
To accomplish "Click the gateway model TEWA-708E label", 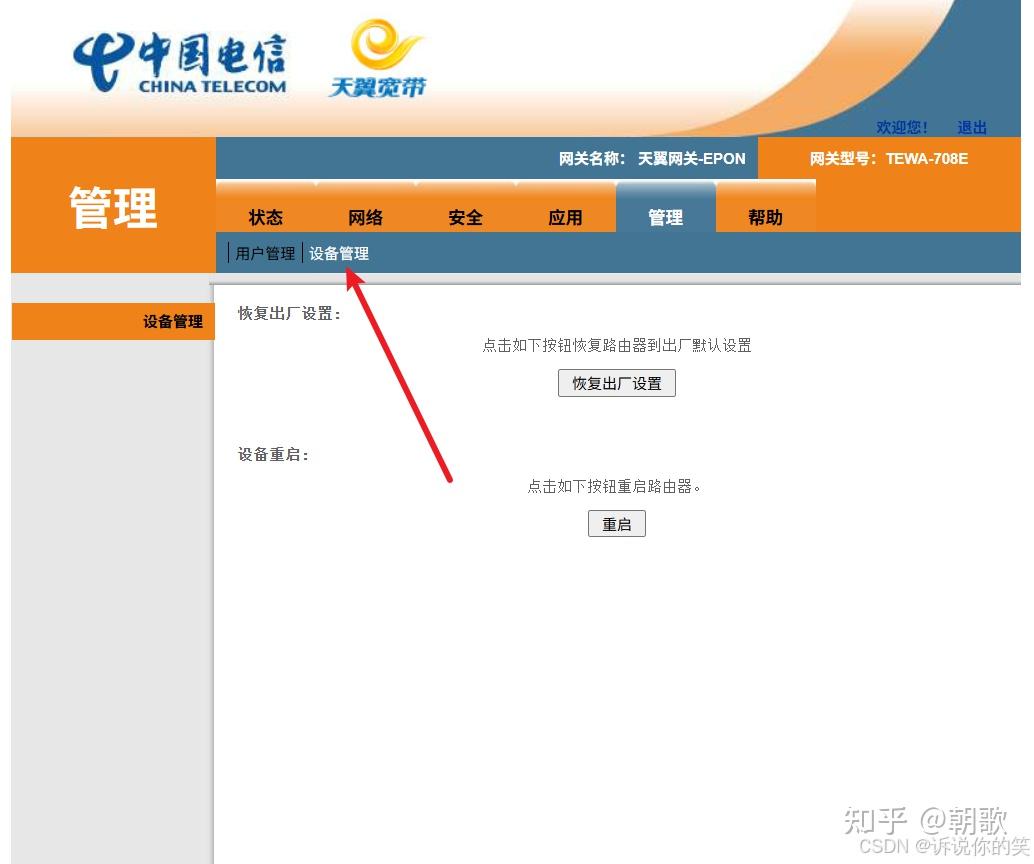I will coord(889,158).
